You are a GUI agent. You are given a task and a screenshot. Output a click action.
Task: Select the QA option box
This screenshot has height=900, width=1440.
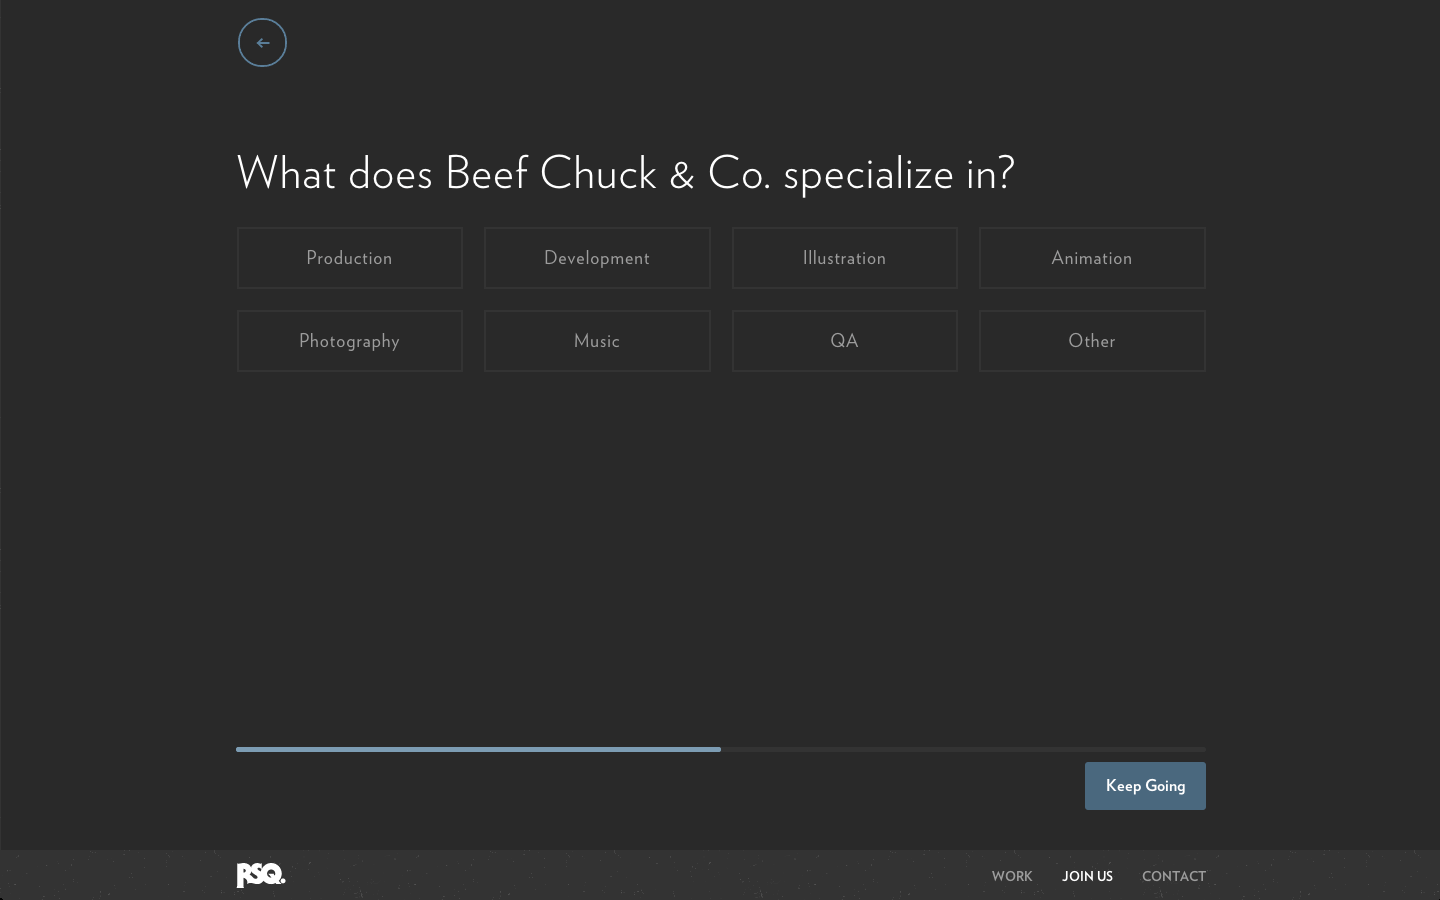tap(844, 341)
